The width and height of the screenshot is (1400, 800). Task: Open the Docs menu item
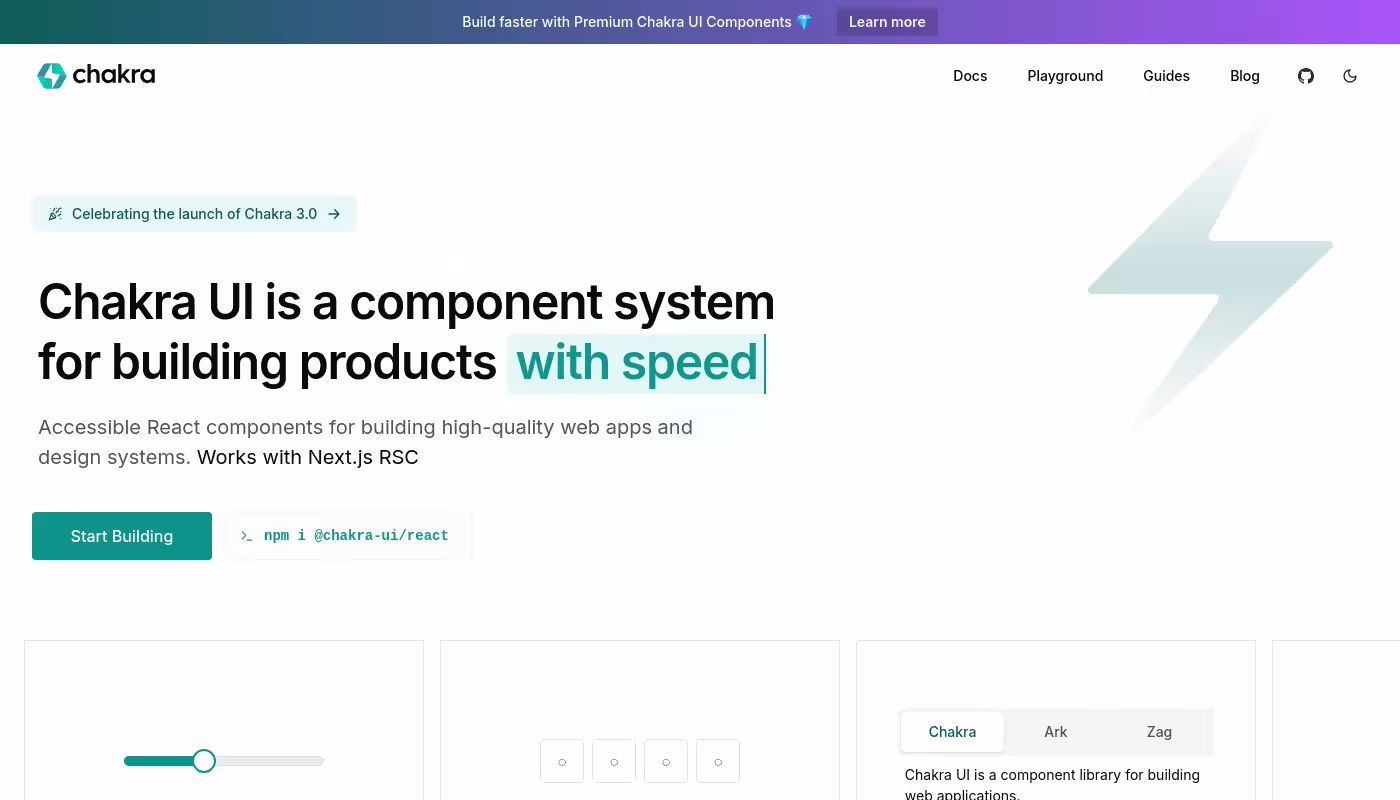click(x=970, y=76)
